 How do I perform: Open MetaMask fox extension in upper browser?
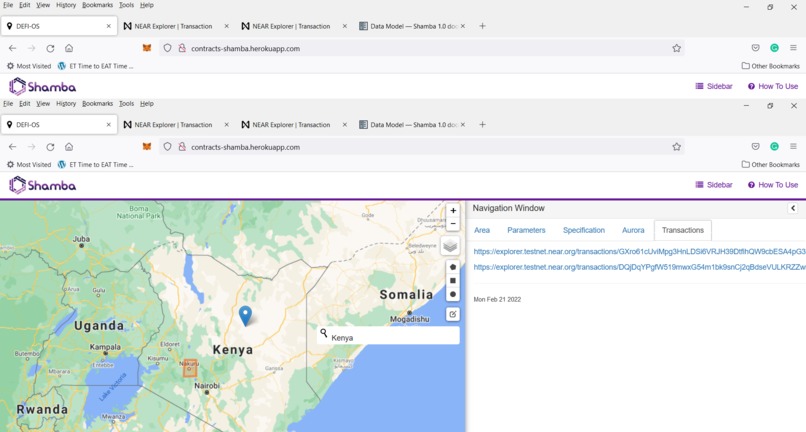[146, 48]
